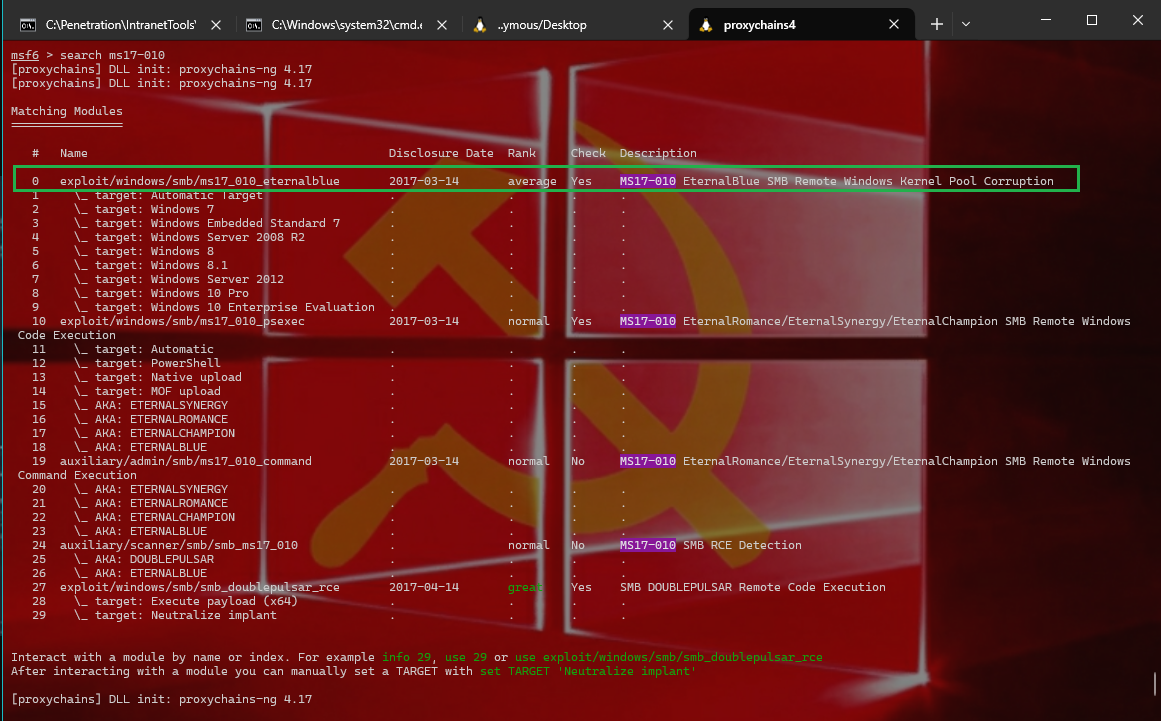Click the terminal scrollbar thumb
Image resolution: width=1161 pixels, height=721 pixels.
[x=1154, y=683]
